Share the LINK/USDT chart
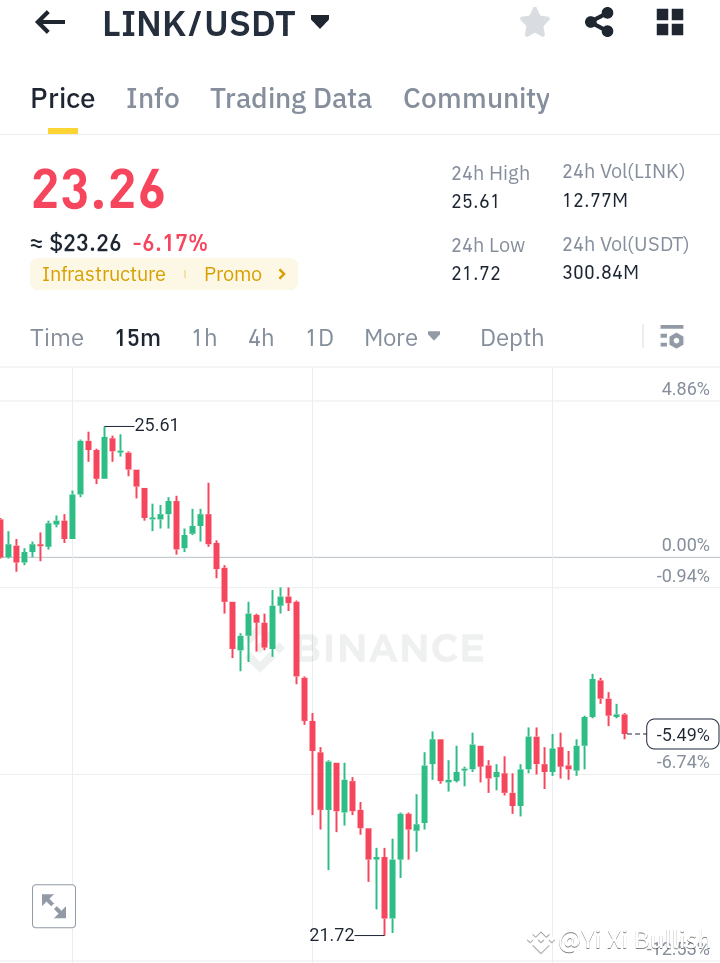Image resolution: width=720 pixels, height=963 pixels. point(599,22)
